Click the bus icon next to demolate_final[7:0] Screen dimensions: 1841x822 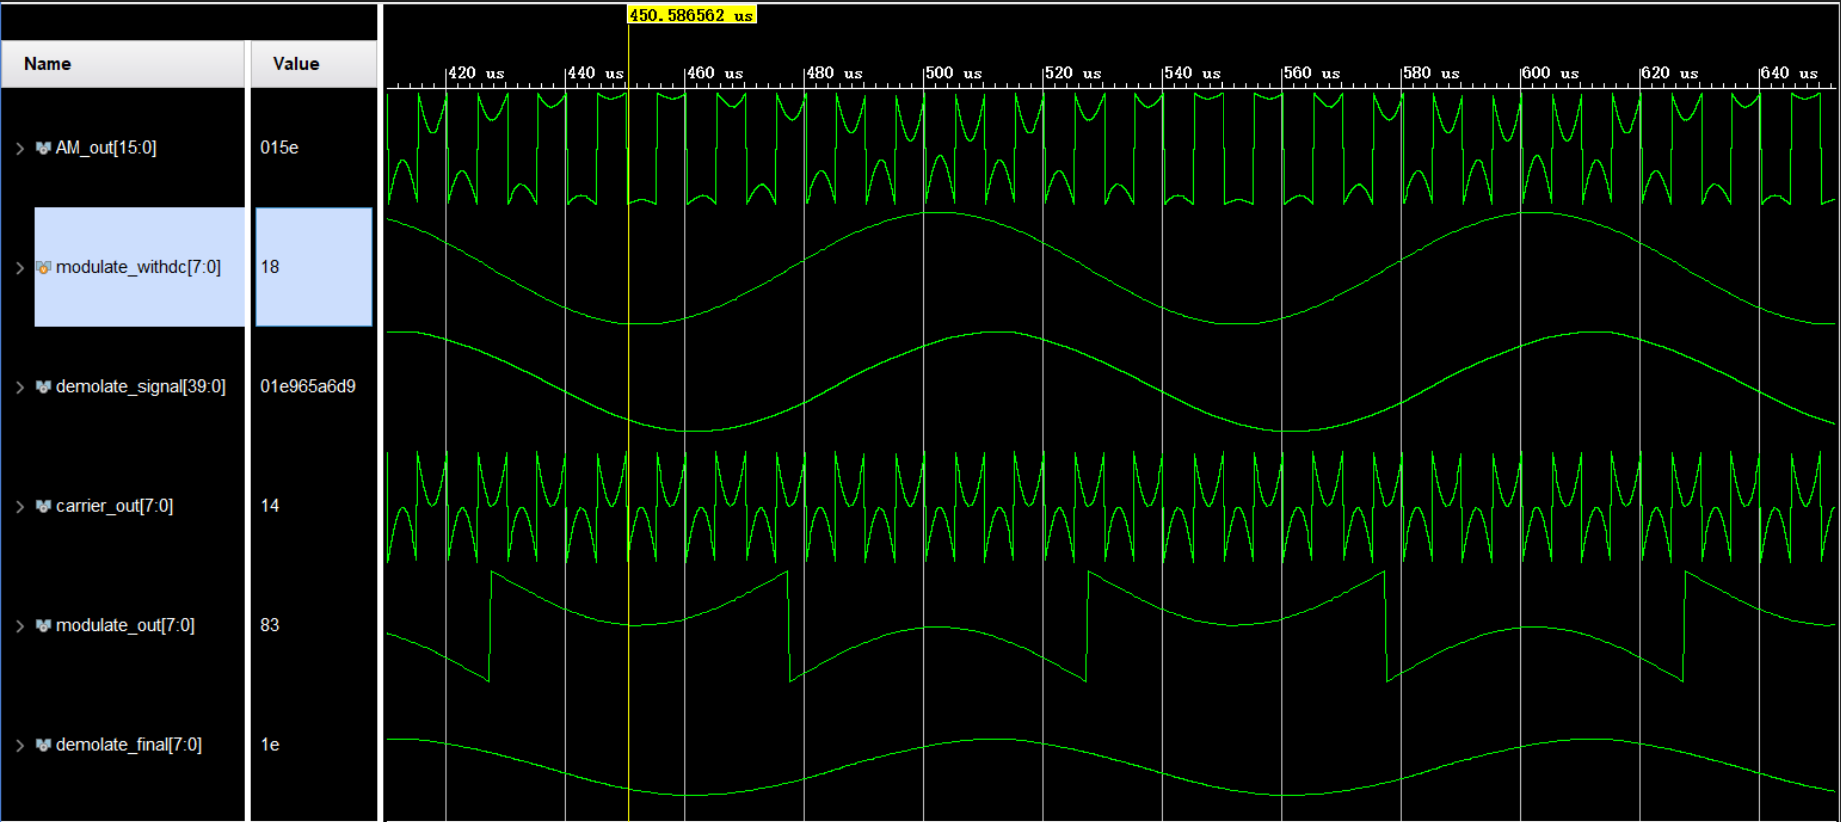click(x=43, y=745)
